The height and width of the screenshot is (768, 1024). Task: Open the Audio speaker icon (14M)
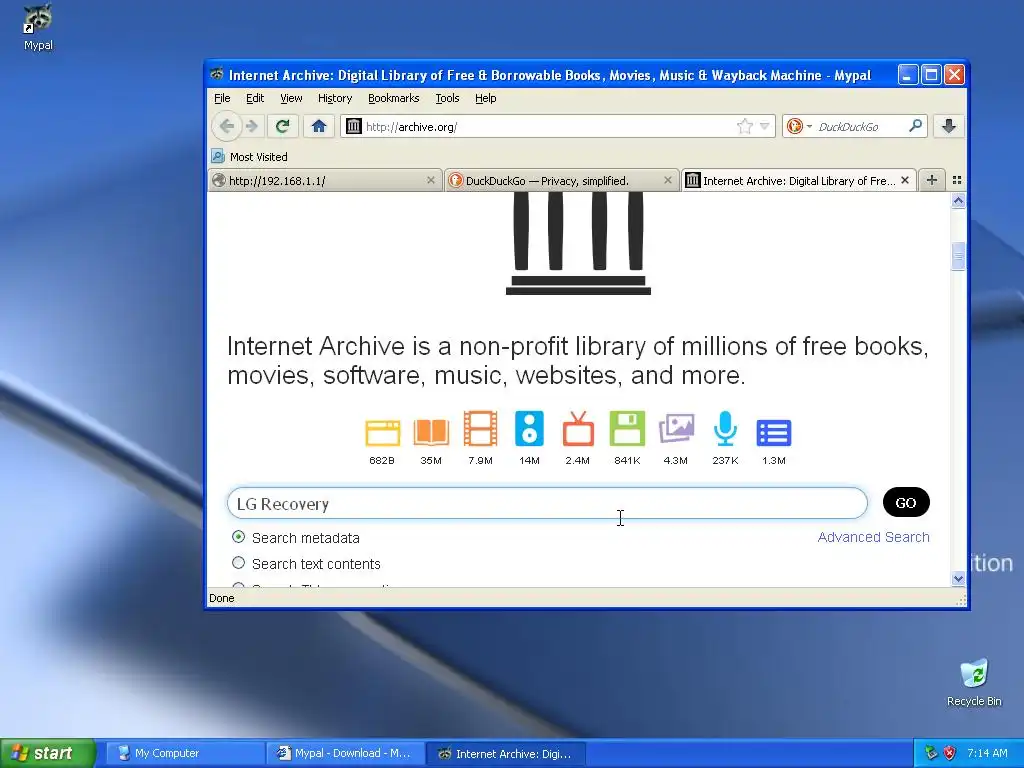(x=529, y=429)
